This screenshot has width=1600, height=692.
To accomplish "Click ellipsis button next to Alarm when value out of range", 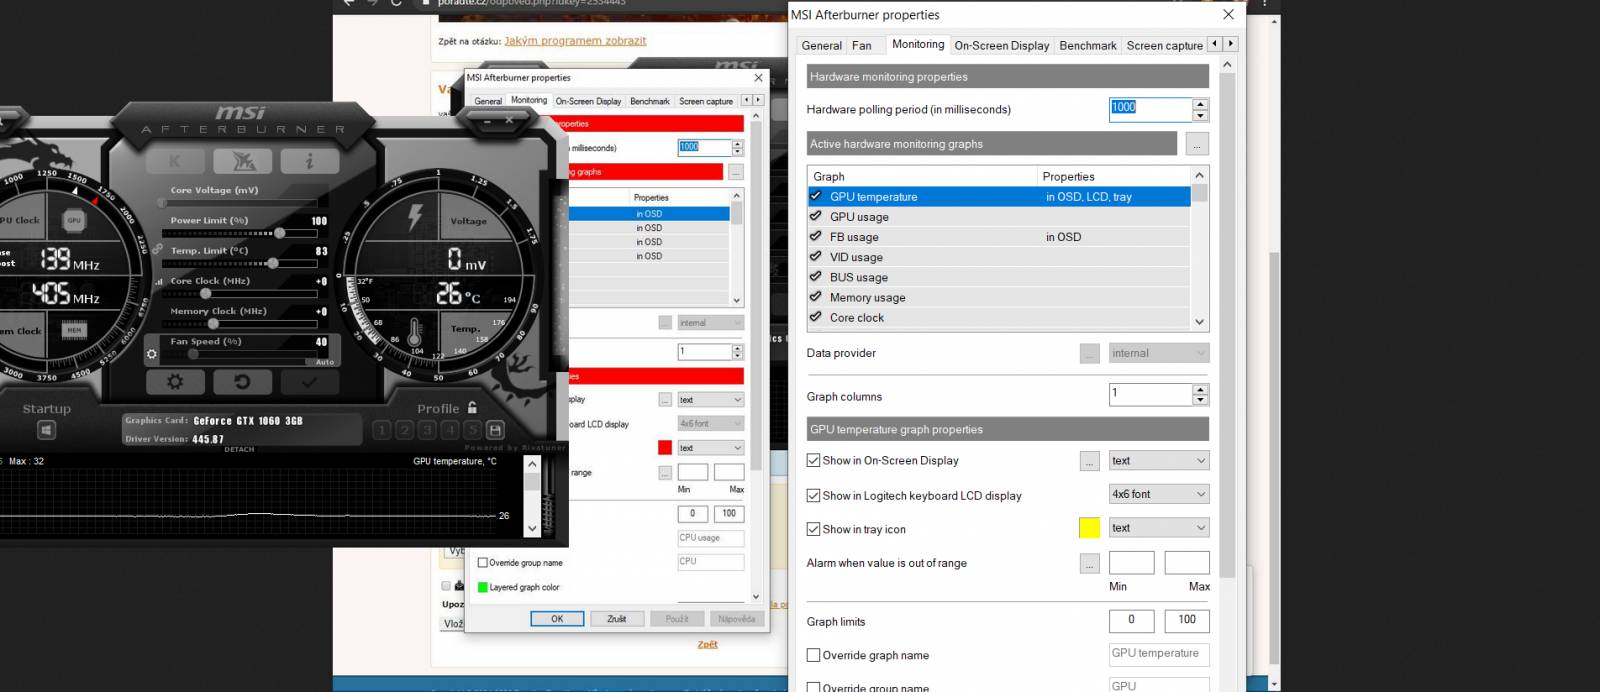I will coord(1090,564).
